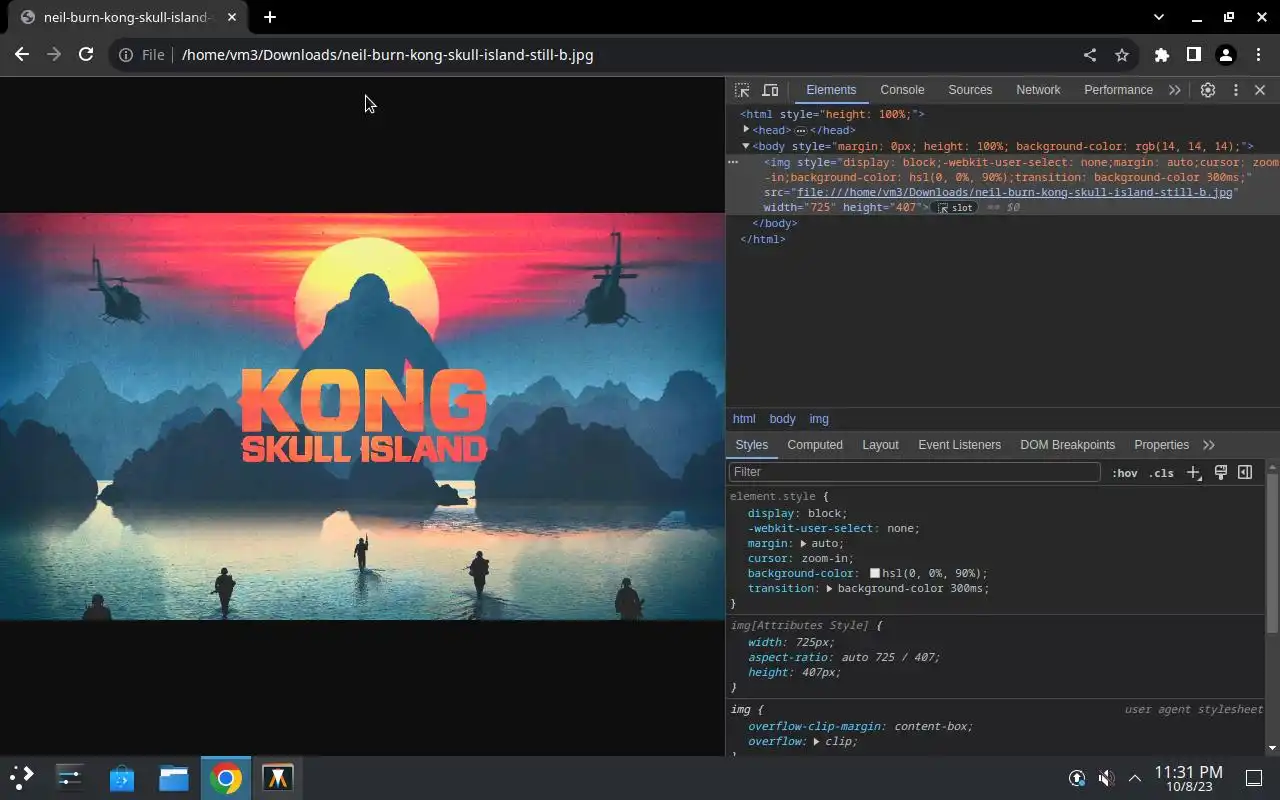
Task: Go back in browser history
Action: click(x=22, y=55)
